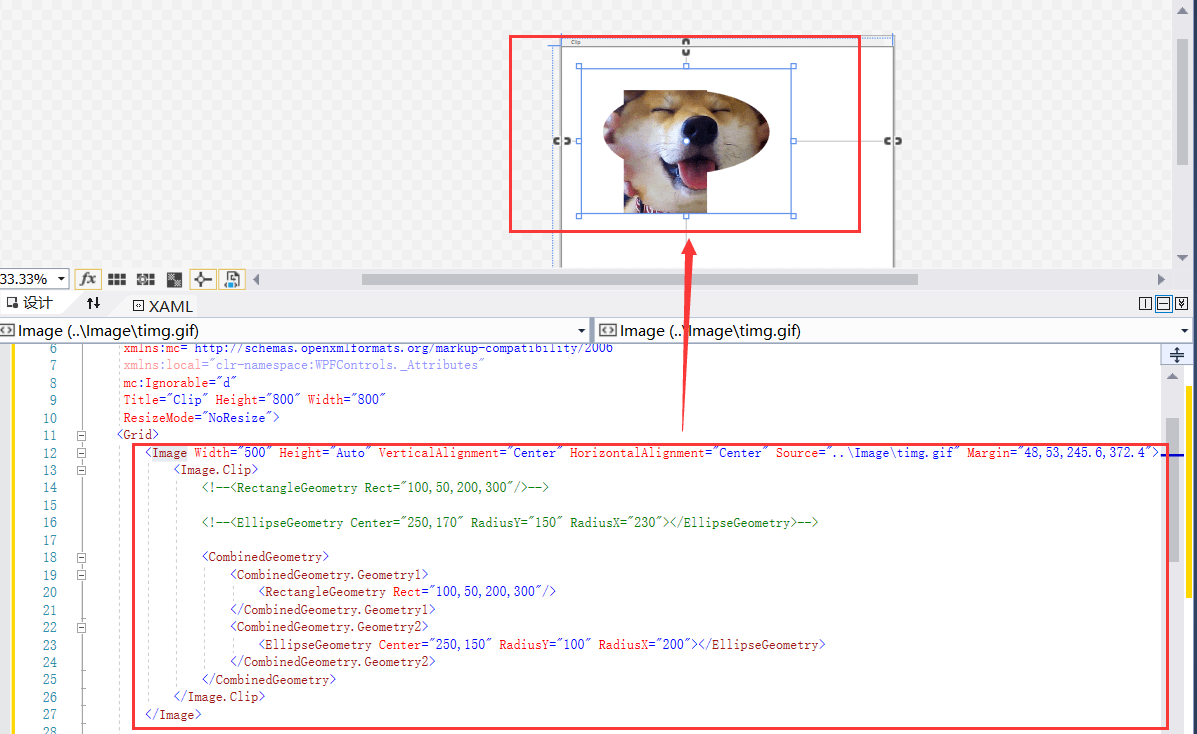This screenshot has width=1197, height=734.
Task: Swap the design and XAML panes
Action: point(92,303)
